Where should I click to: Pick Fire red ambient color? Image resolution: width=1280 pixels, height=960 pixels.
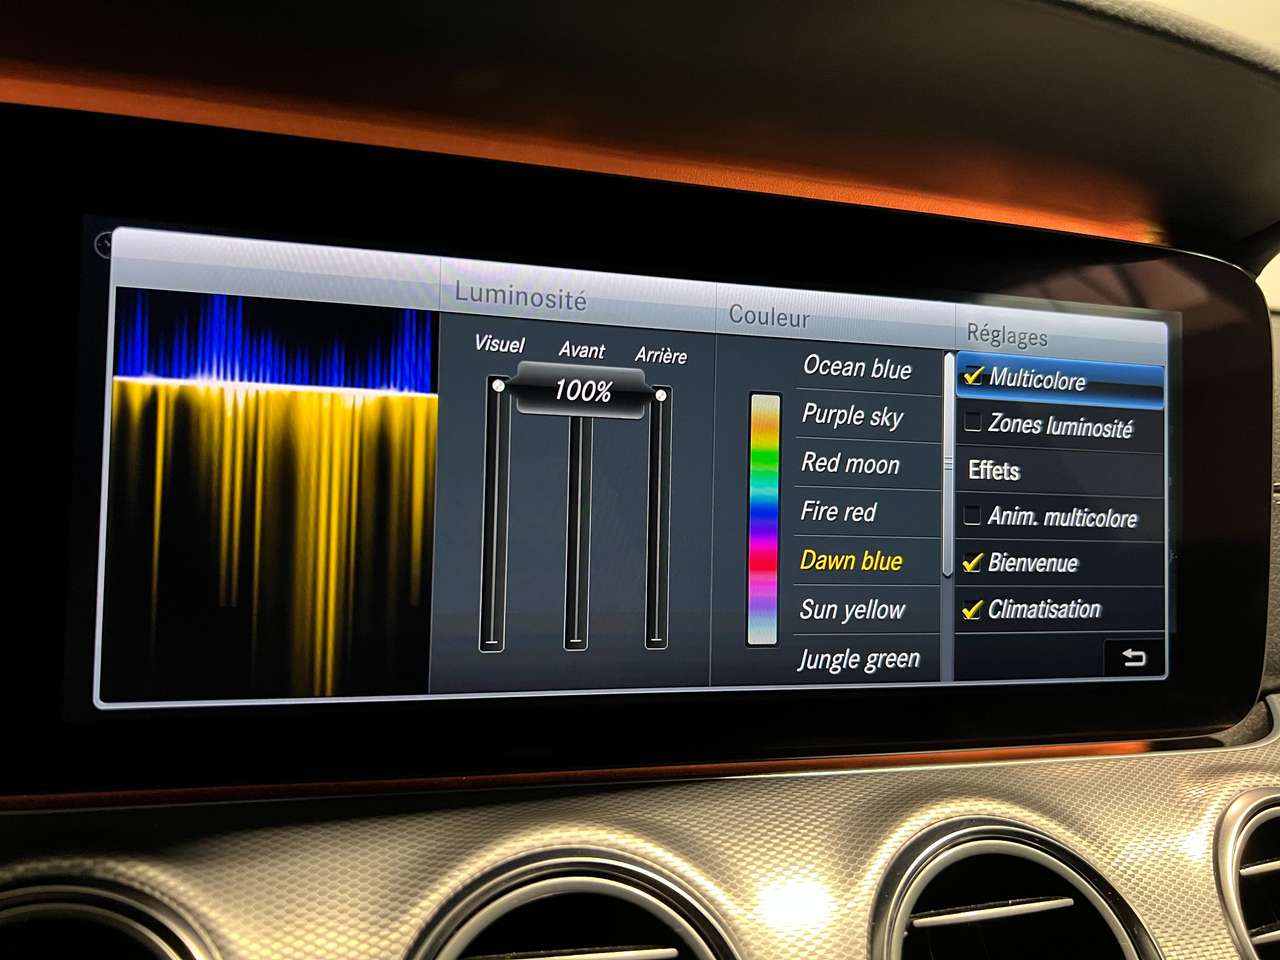tap(838, 512)
